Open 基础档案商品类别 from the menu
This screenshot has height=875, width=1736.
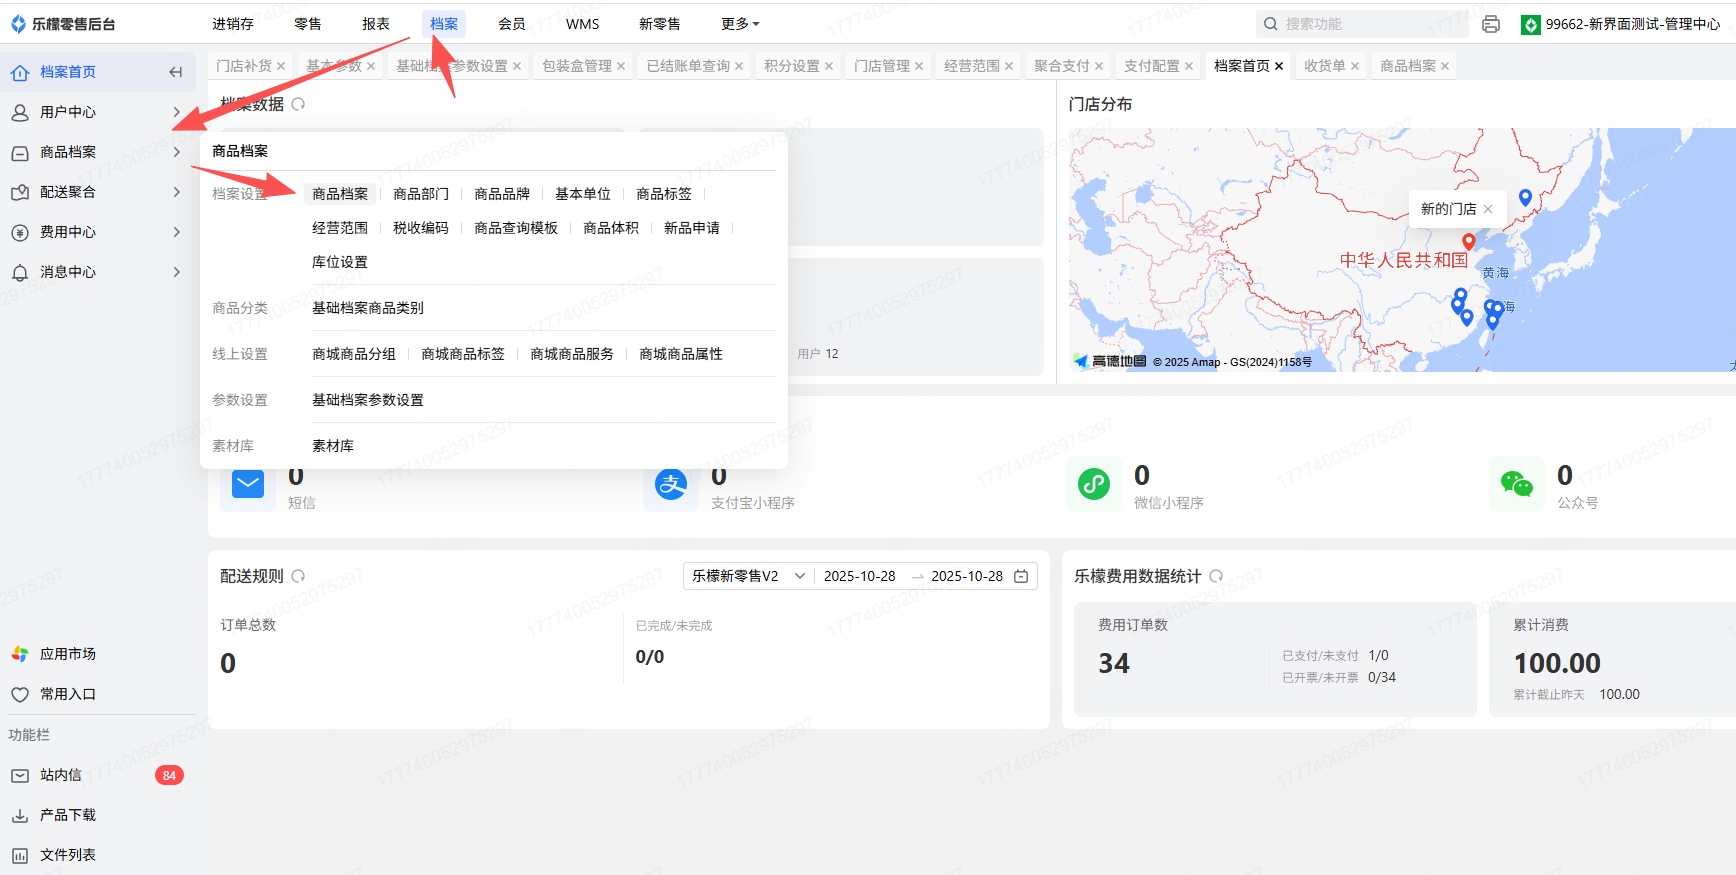point(368,308)
